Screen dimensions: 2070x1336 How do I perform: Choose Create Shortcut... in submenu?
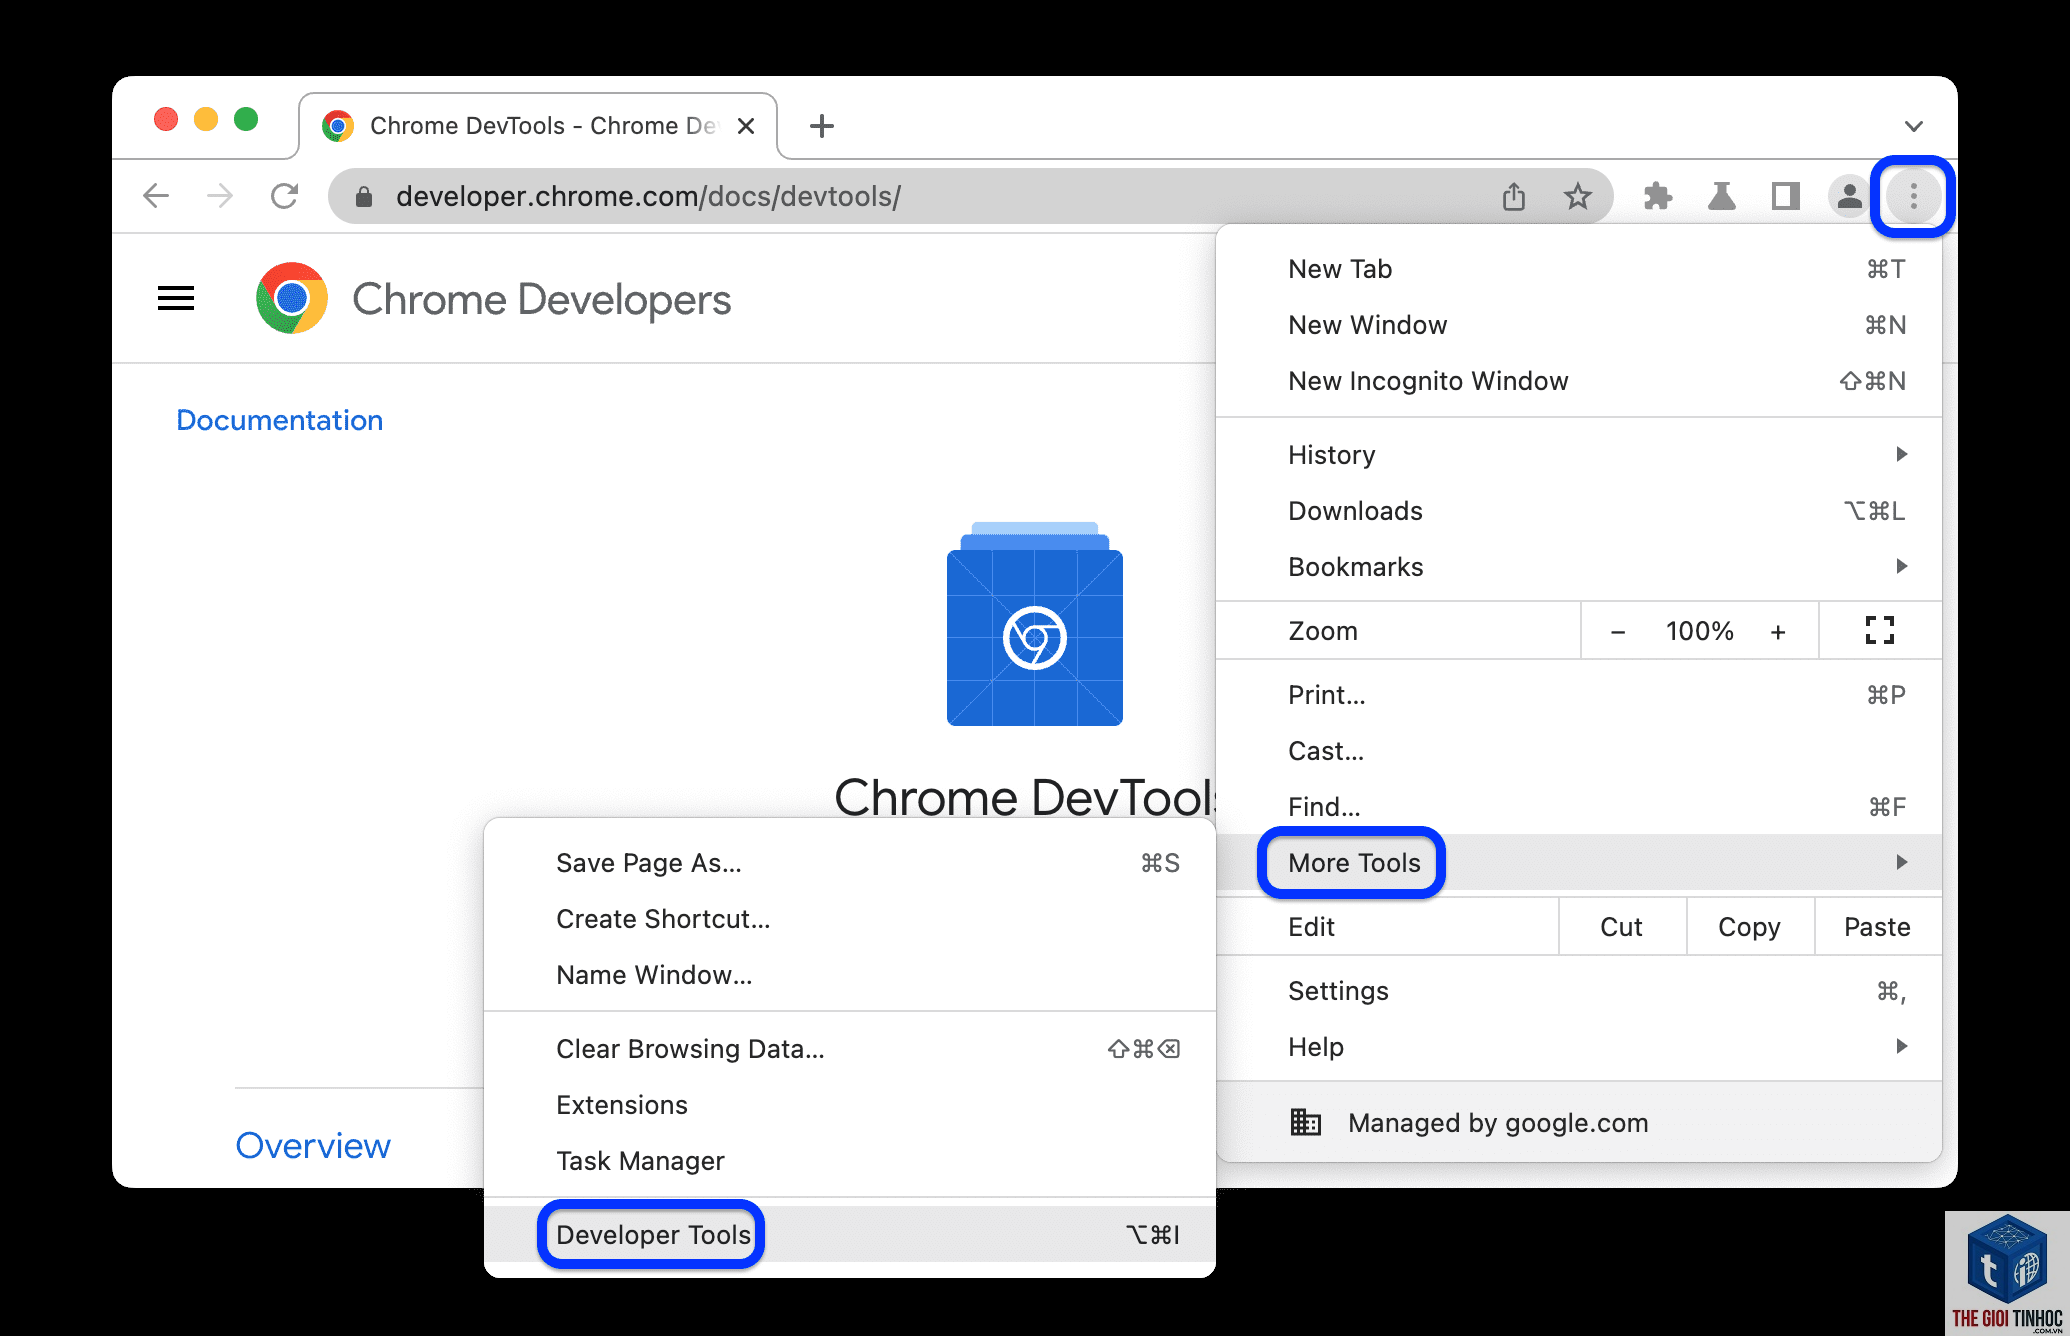click(x=850, y=919)
